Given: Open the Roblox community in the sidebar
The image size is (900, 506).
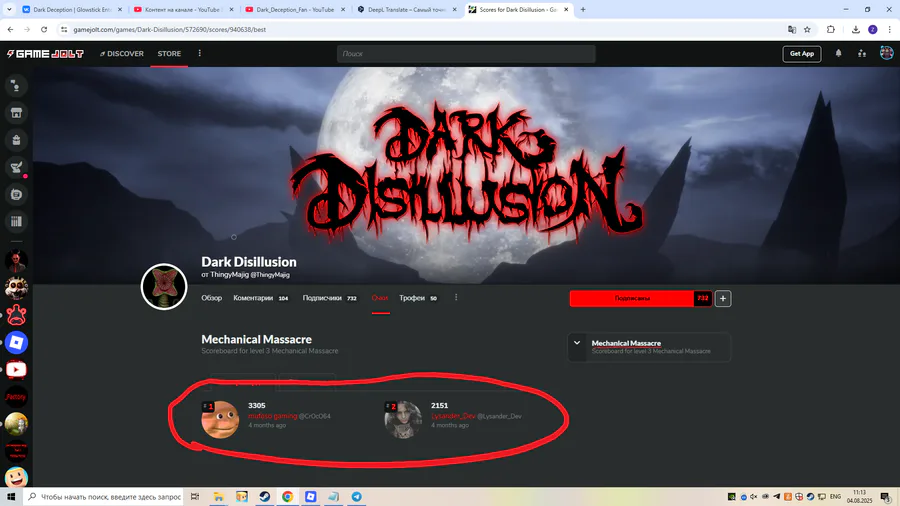Looking at the screenshot, I should pyautogui.click(x=16, y=342).
